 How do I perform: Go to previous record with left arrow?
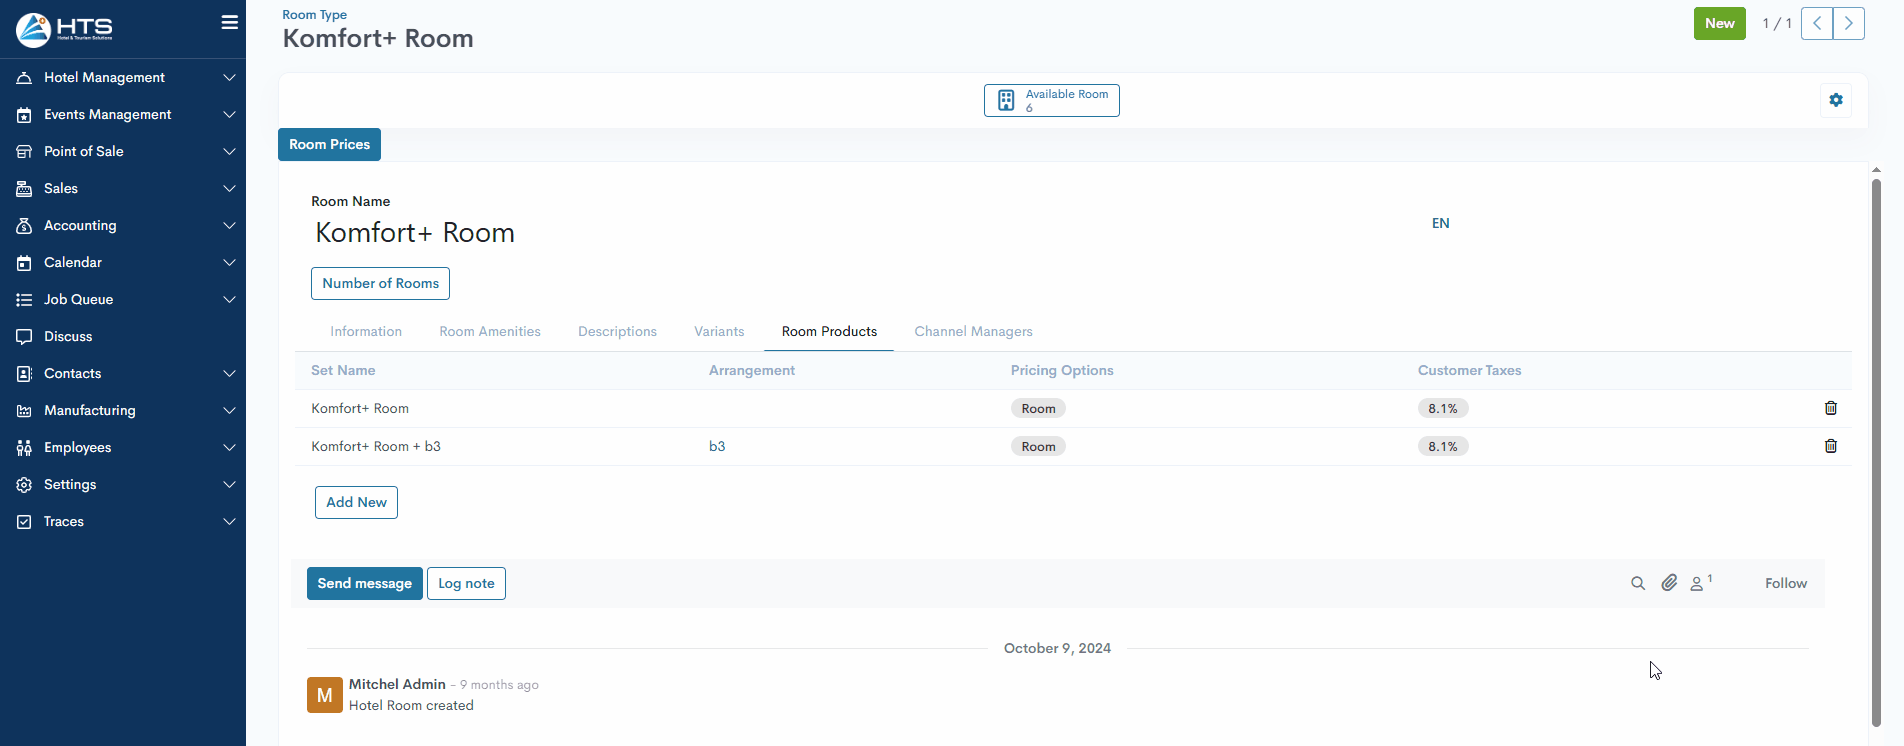point(1816,23)
